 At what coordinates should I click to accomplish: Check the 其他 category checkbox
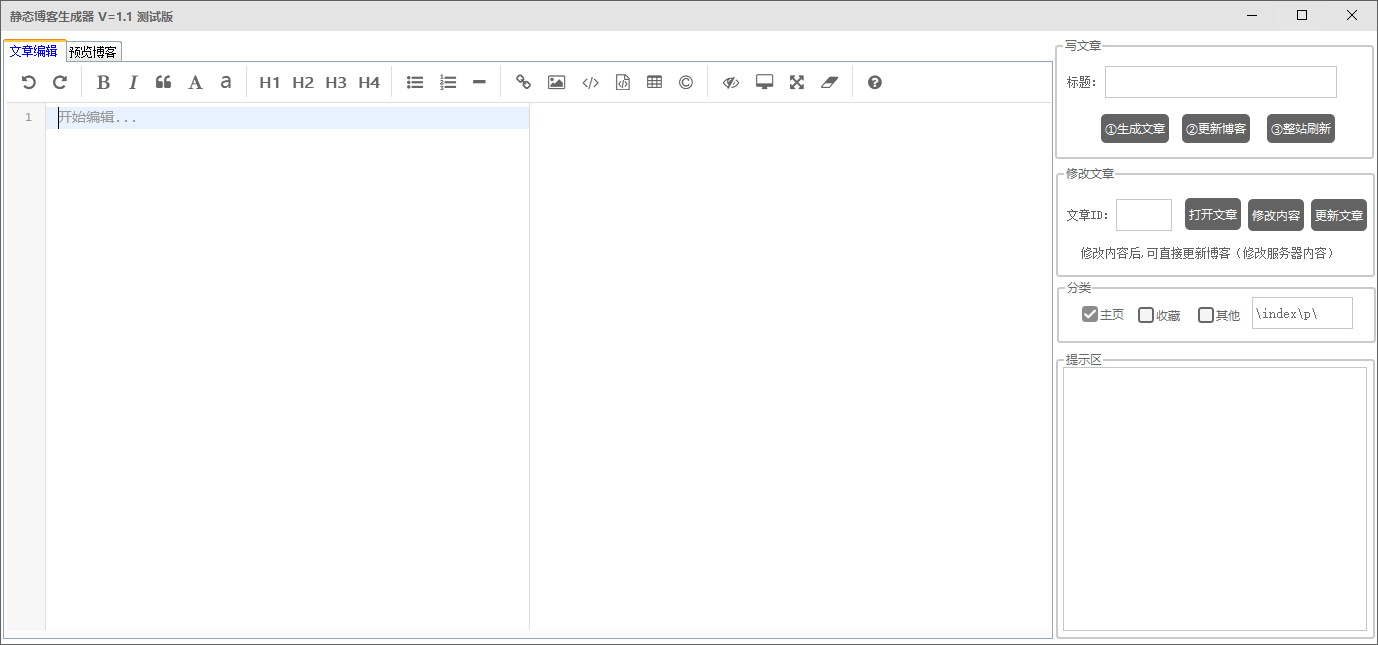[1206, 315]
